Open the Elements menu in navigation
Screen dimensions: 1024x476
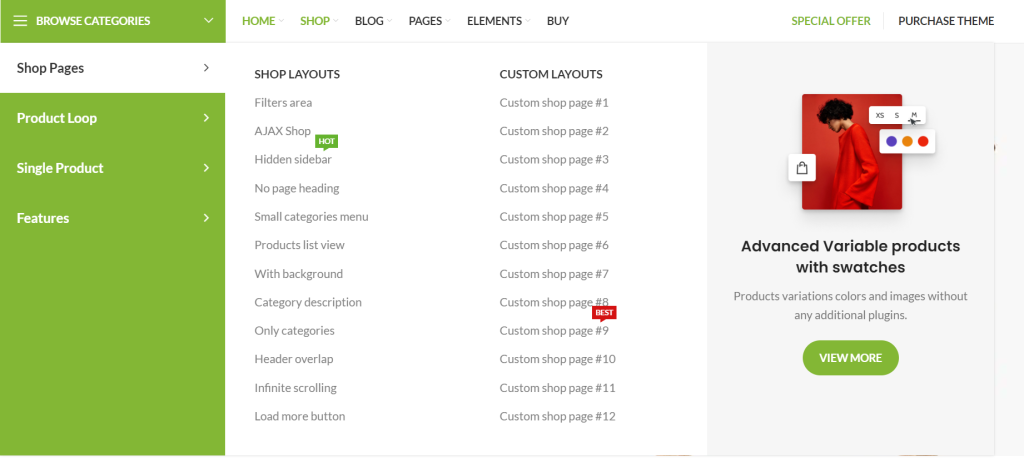(x=494, y=21)
